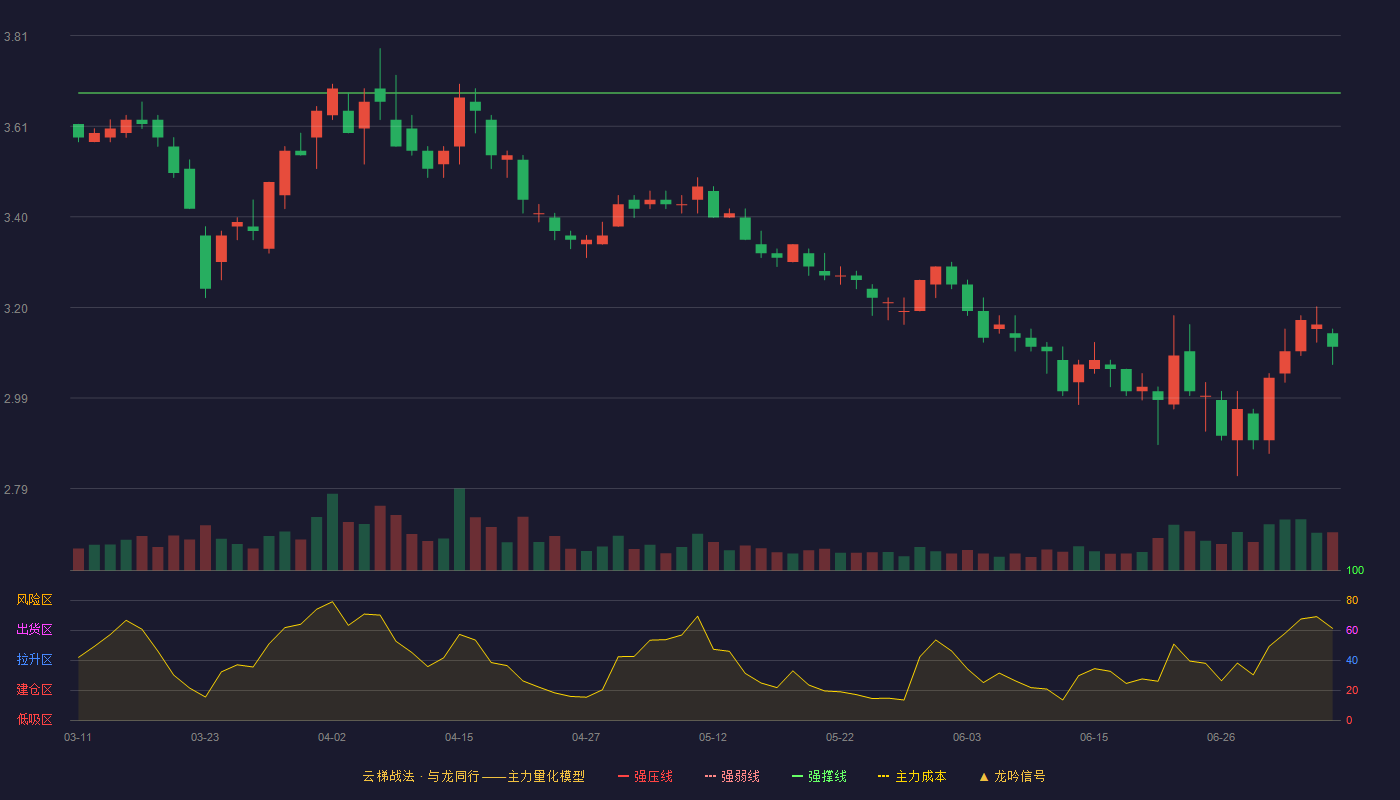Toggle the 龙吟信号 legend item
This screenshot has height=800, width=1400.
coord(1012,776)
